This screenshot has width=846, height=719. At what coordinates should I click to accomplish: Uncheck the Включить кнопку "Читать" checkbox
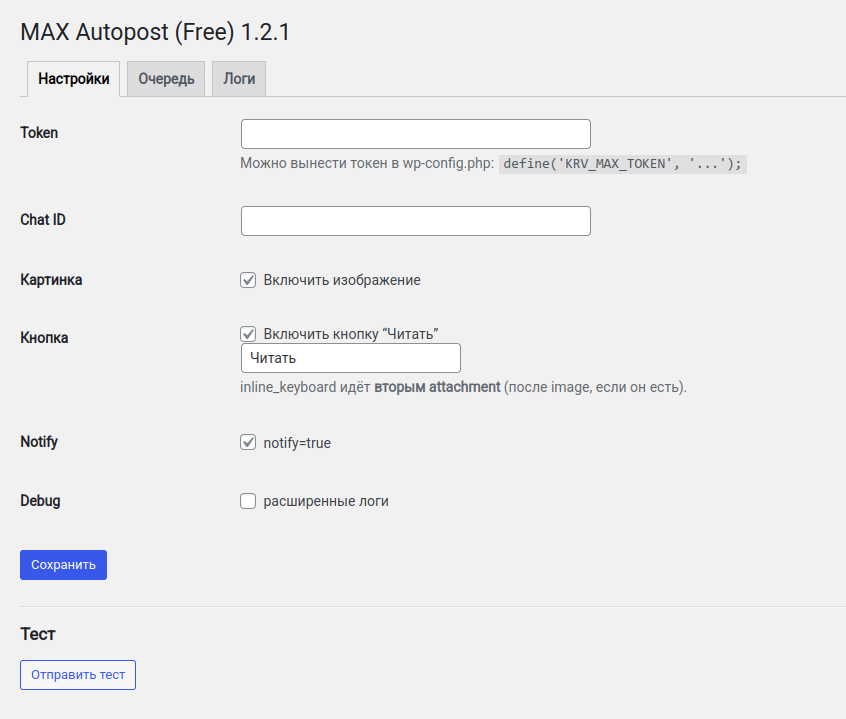click(x=248, y=333)
